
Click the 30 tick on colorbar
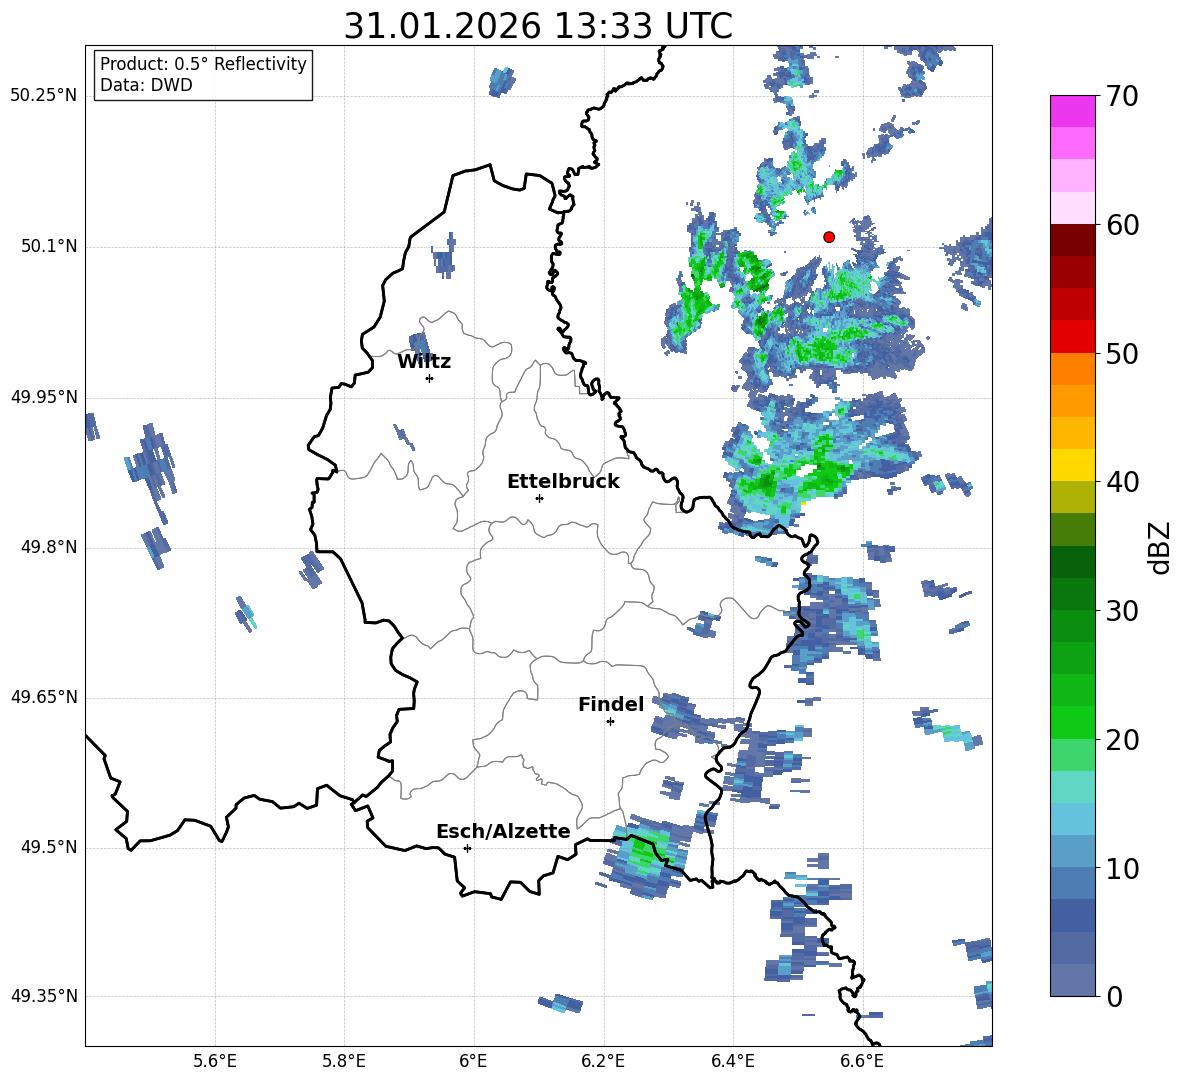(x=1122, y=611)
